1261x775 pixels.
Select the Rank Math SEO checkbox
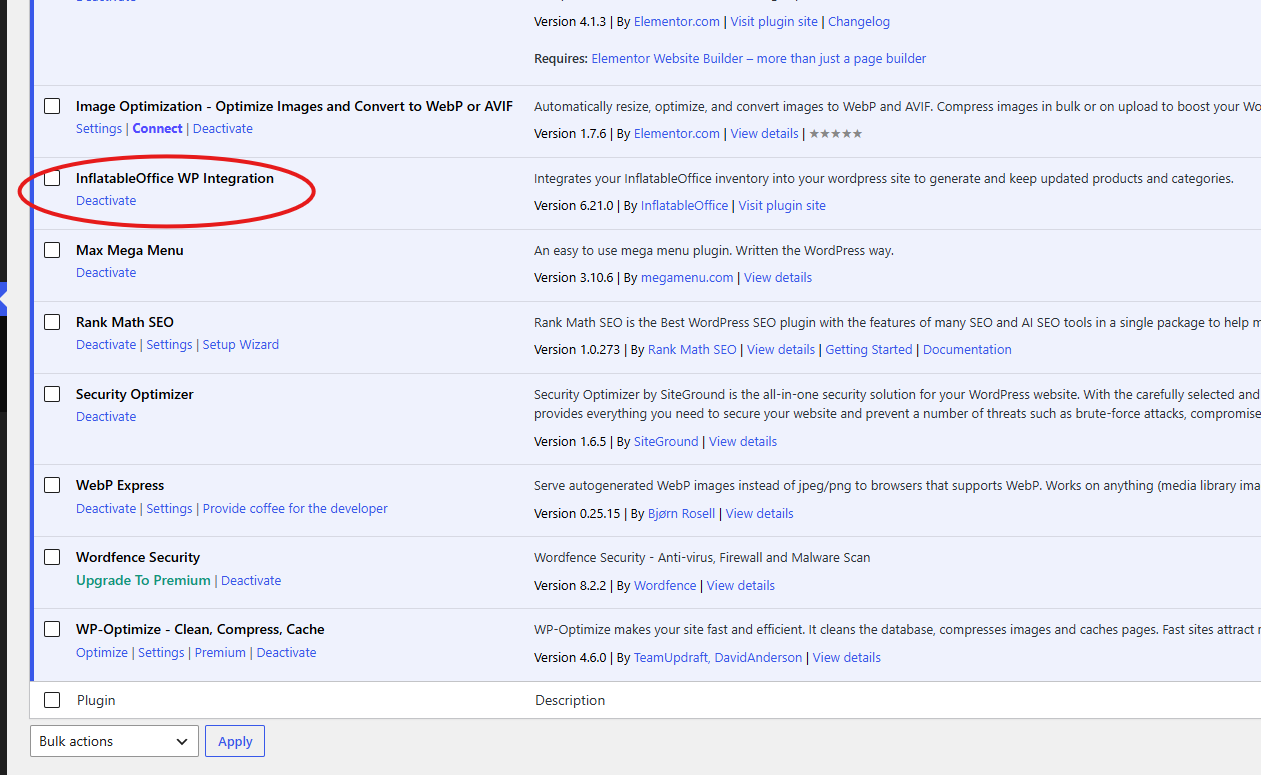[52, 322]
